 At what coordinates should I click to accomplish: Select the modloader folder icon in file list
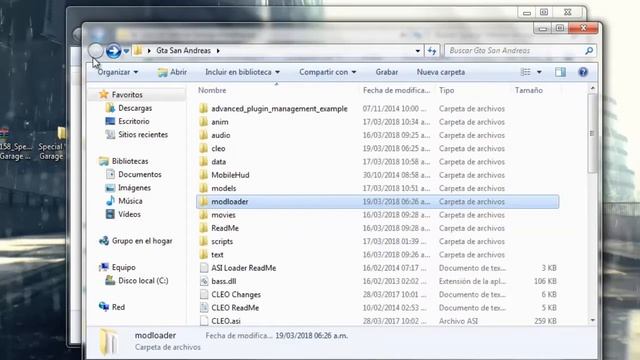pyautogui.click(x=204, y=201)
